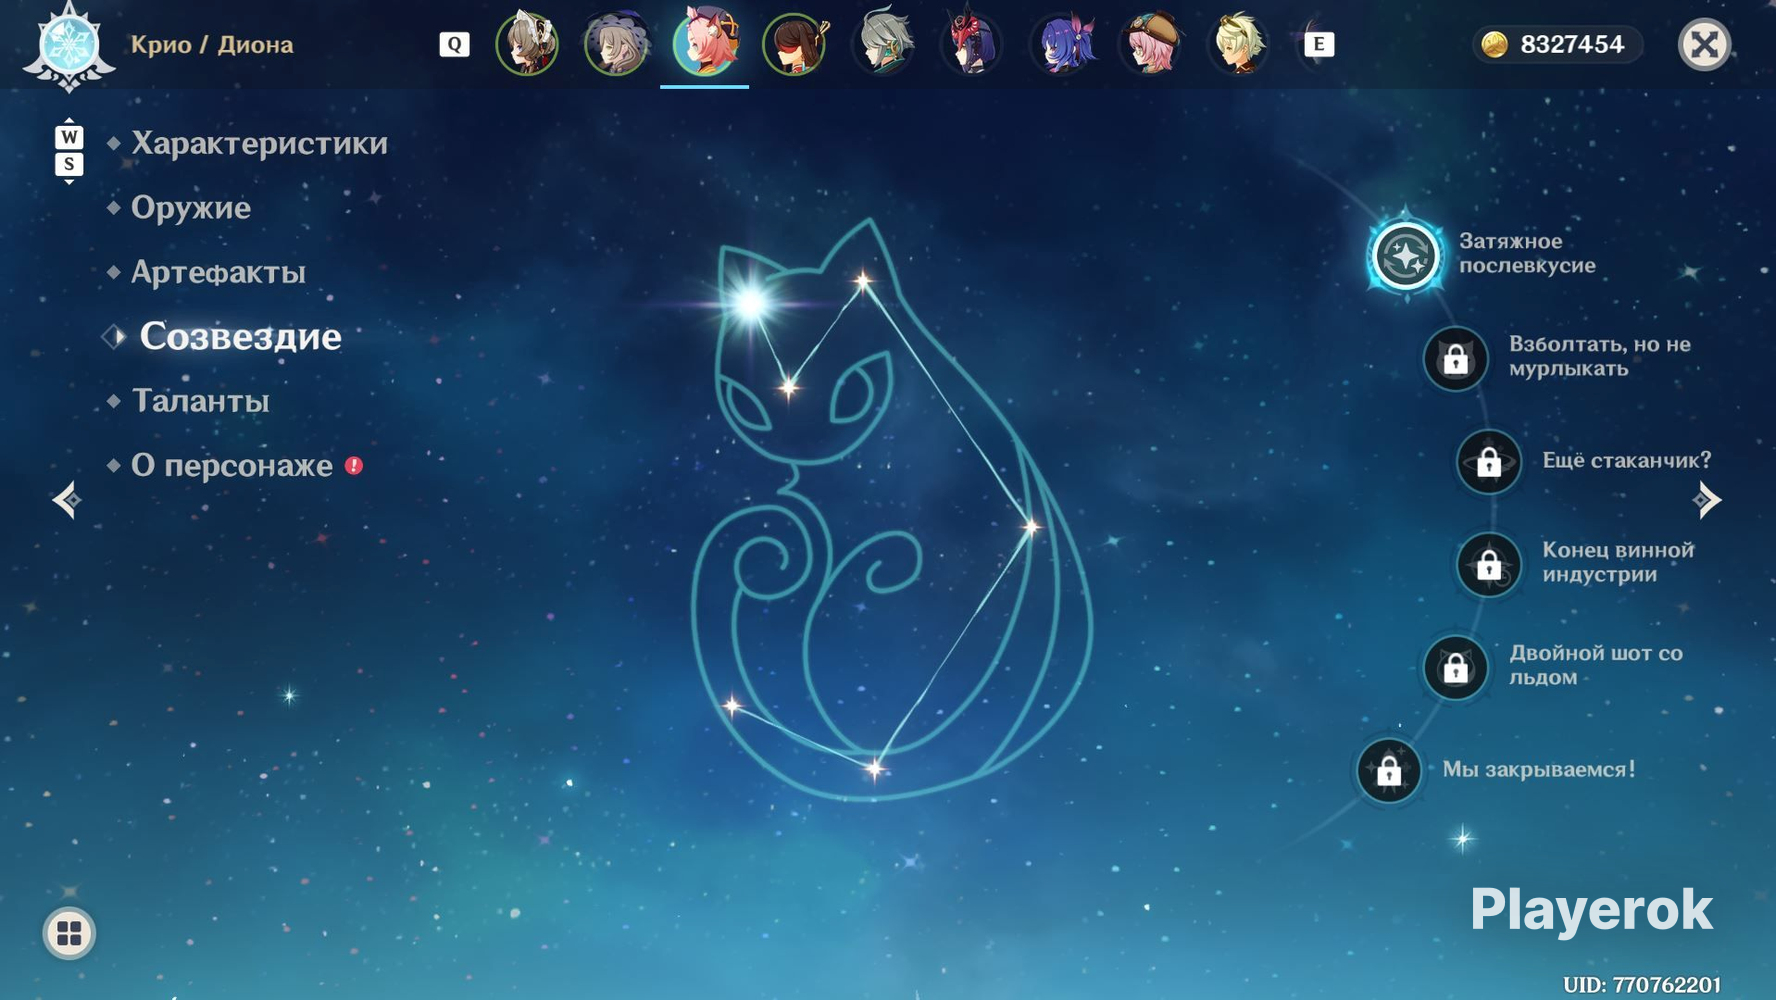Click the E next-character key hint
Image resolution: width=1776 pixels, height=1000 pixels.
click(1319, 44)
